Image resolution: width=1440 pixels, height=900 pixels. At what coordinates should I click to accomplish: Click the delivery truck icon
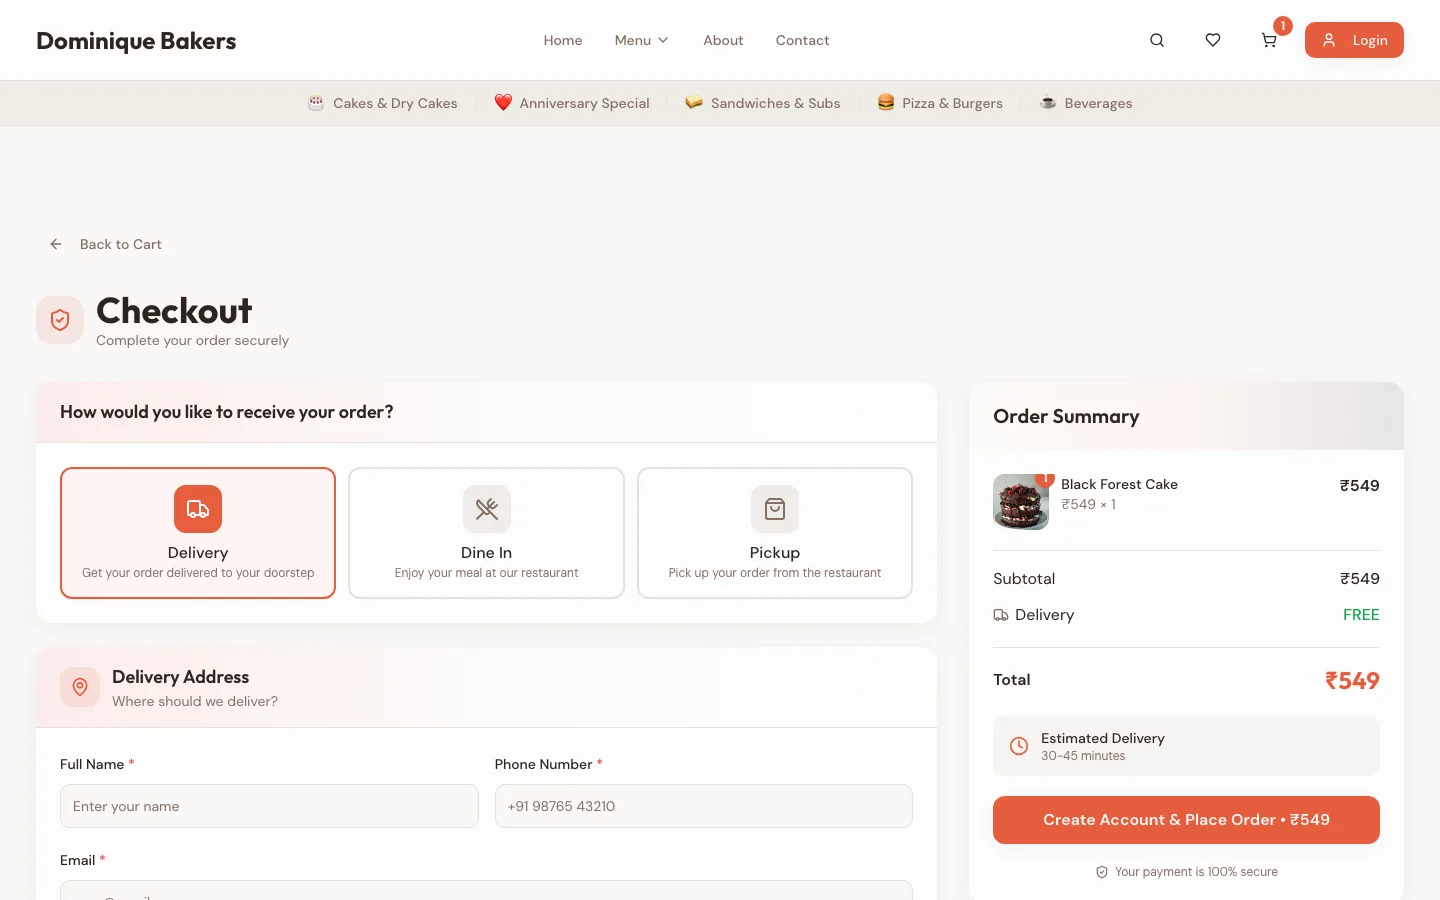[198, 509]
